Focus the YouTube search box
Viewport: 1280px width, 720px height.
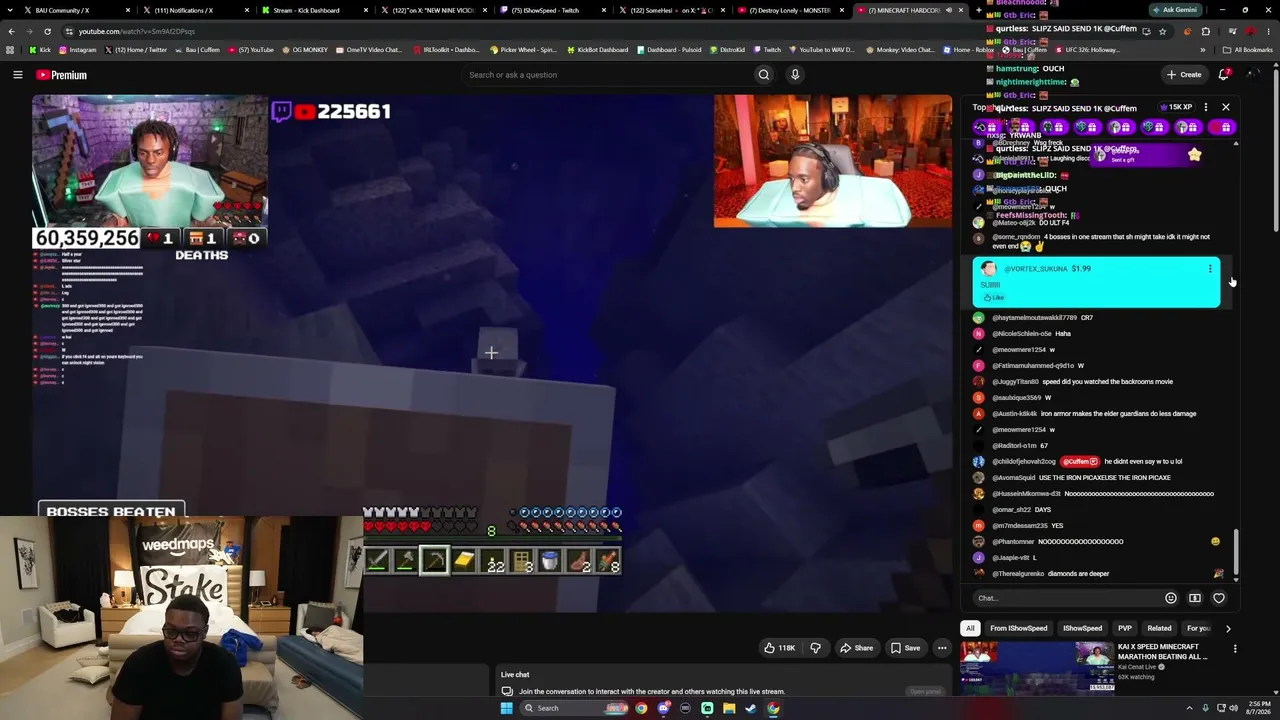[x=609, y=75]
